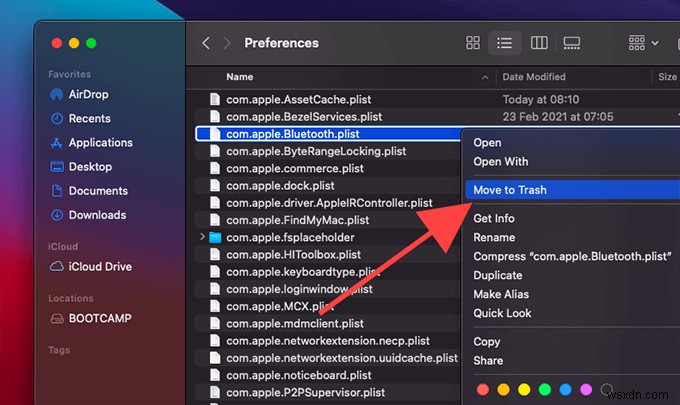
Task: Apply the red tag color
Action: [x=483, y=389]
